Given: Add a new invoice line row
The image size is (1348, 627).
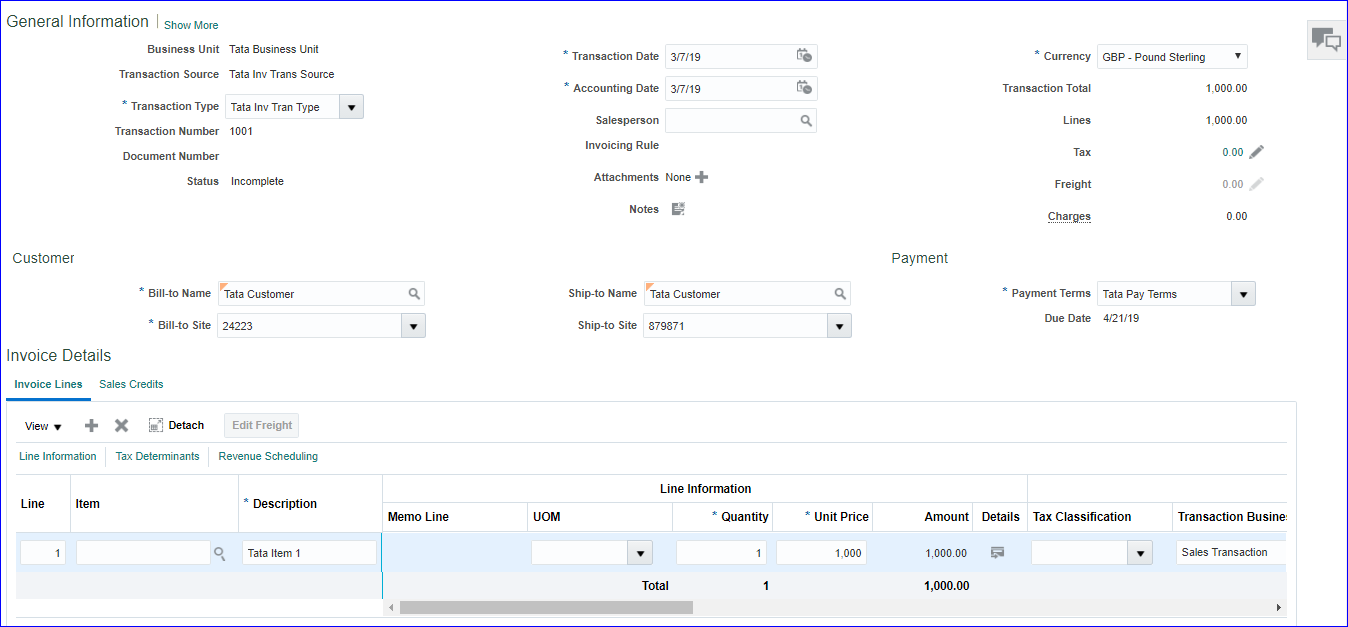Looking at the screenshot, I should tap(91, 425).
